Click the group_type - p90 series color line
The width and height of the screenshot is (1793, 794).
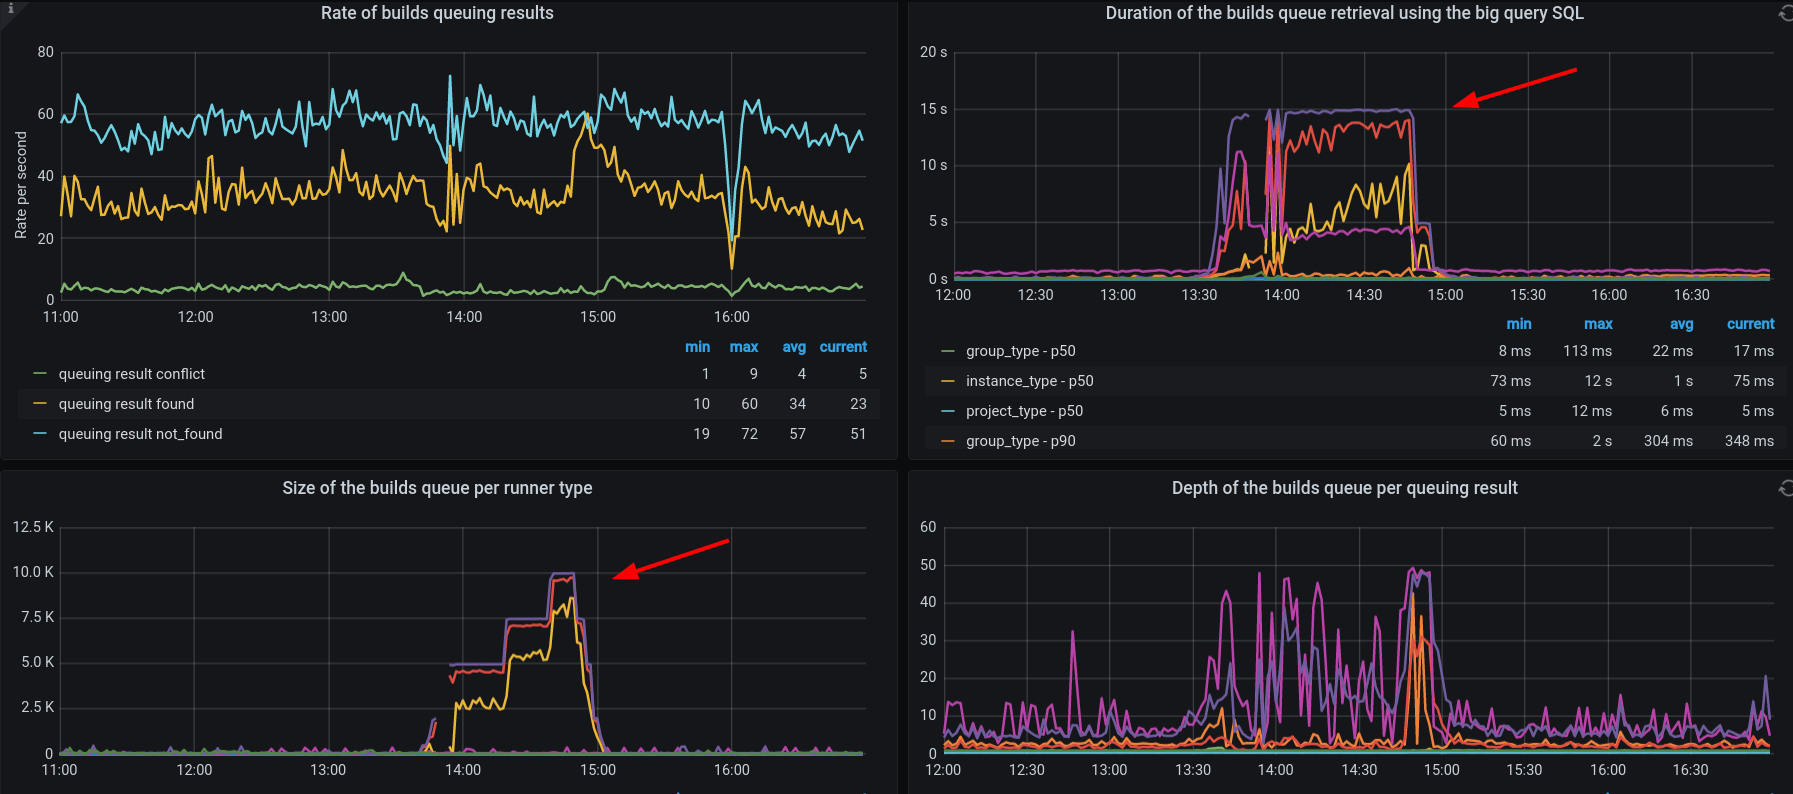(947, 441)
